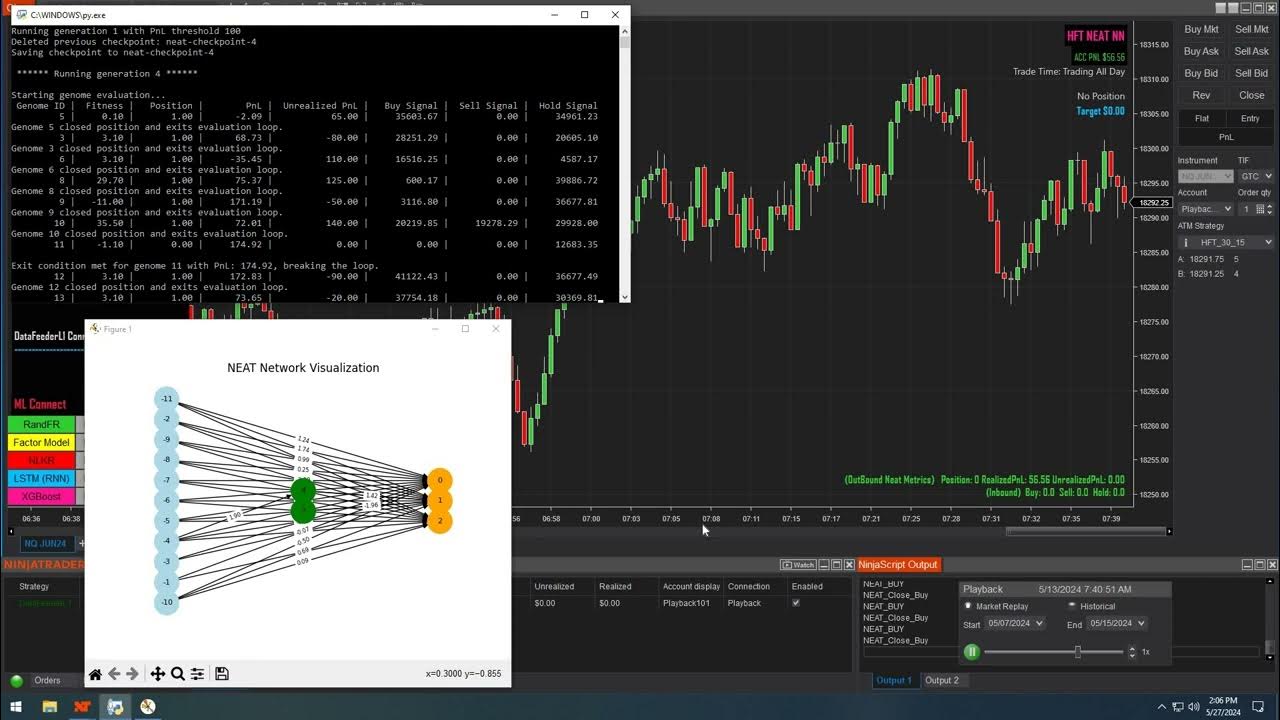Click the Flat button
The height and width of the screenshot is (720, 1280).
tap(1201, 118)
